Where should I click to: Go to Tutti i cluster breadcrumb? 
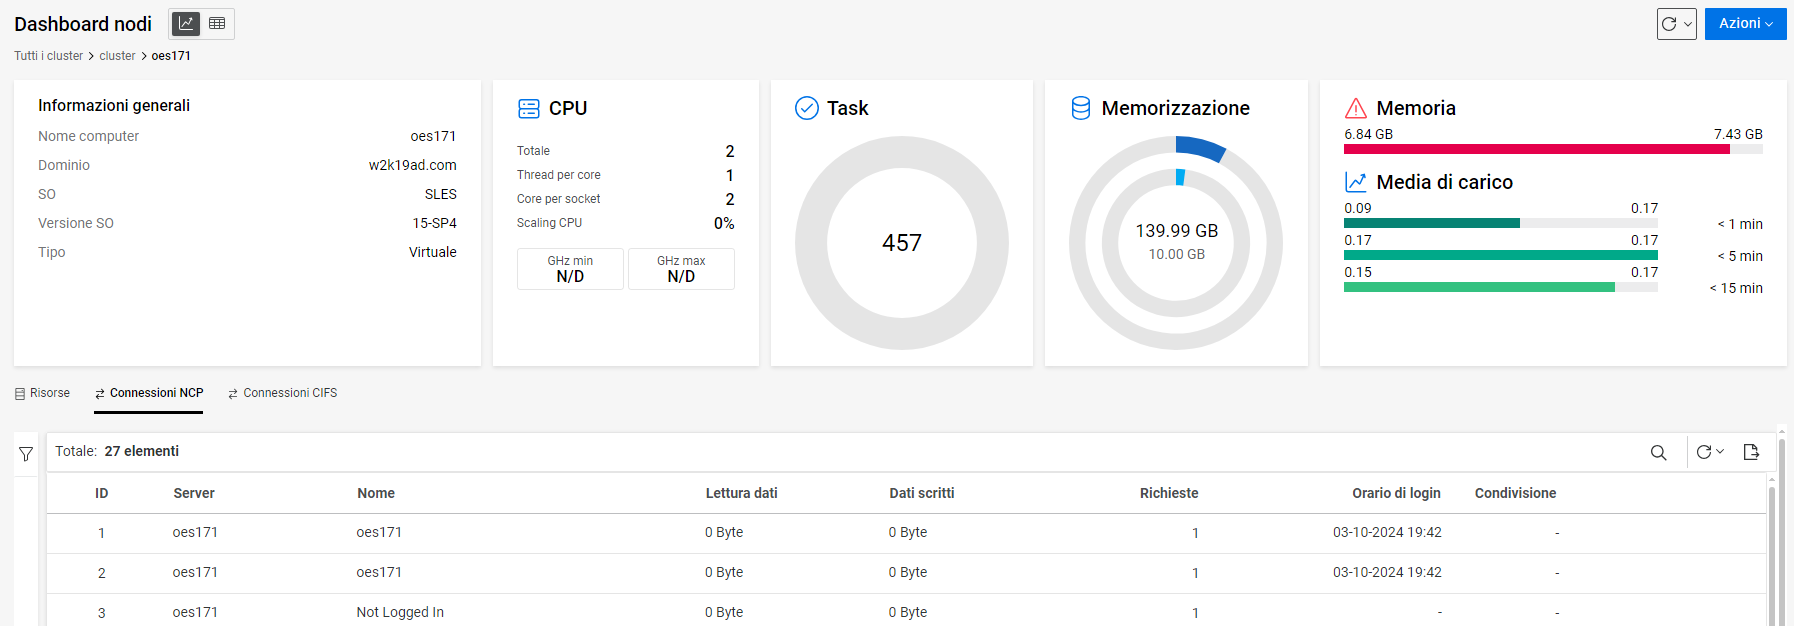click(x=48, y=56)
